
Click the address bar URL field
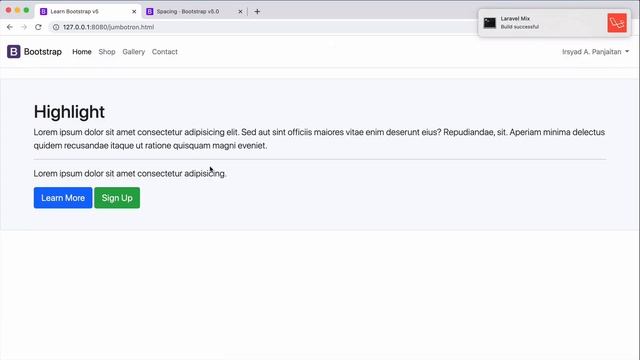(261, 27)
